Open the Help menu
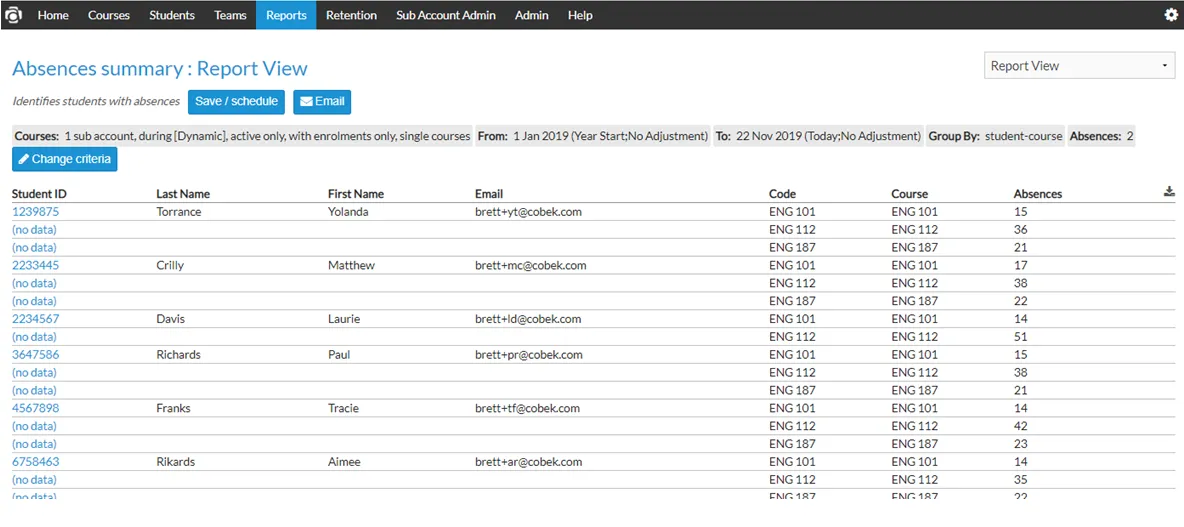 580,15
